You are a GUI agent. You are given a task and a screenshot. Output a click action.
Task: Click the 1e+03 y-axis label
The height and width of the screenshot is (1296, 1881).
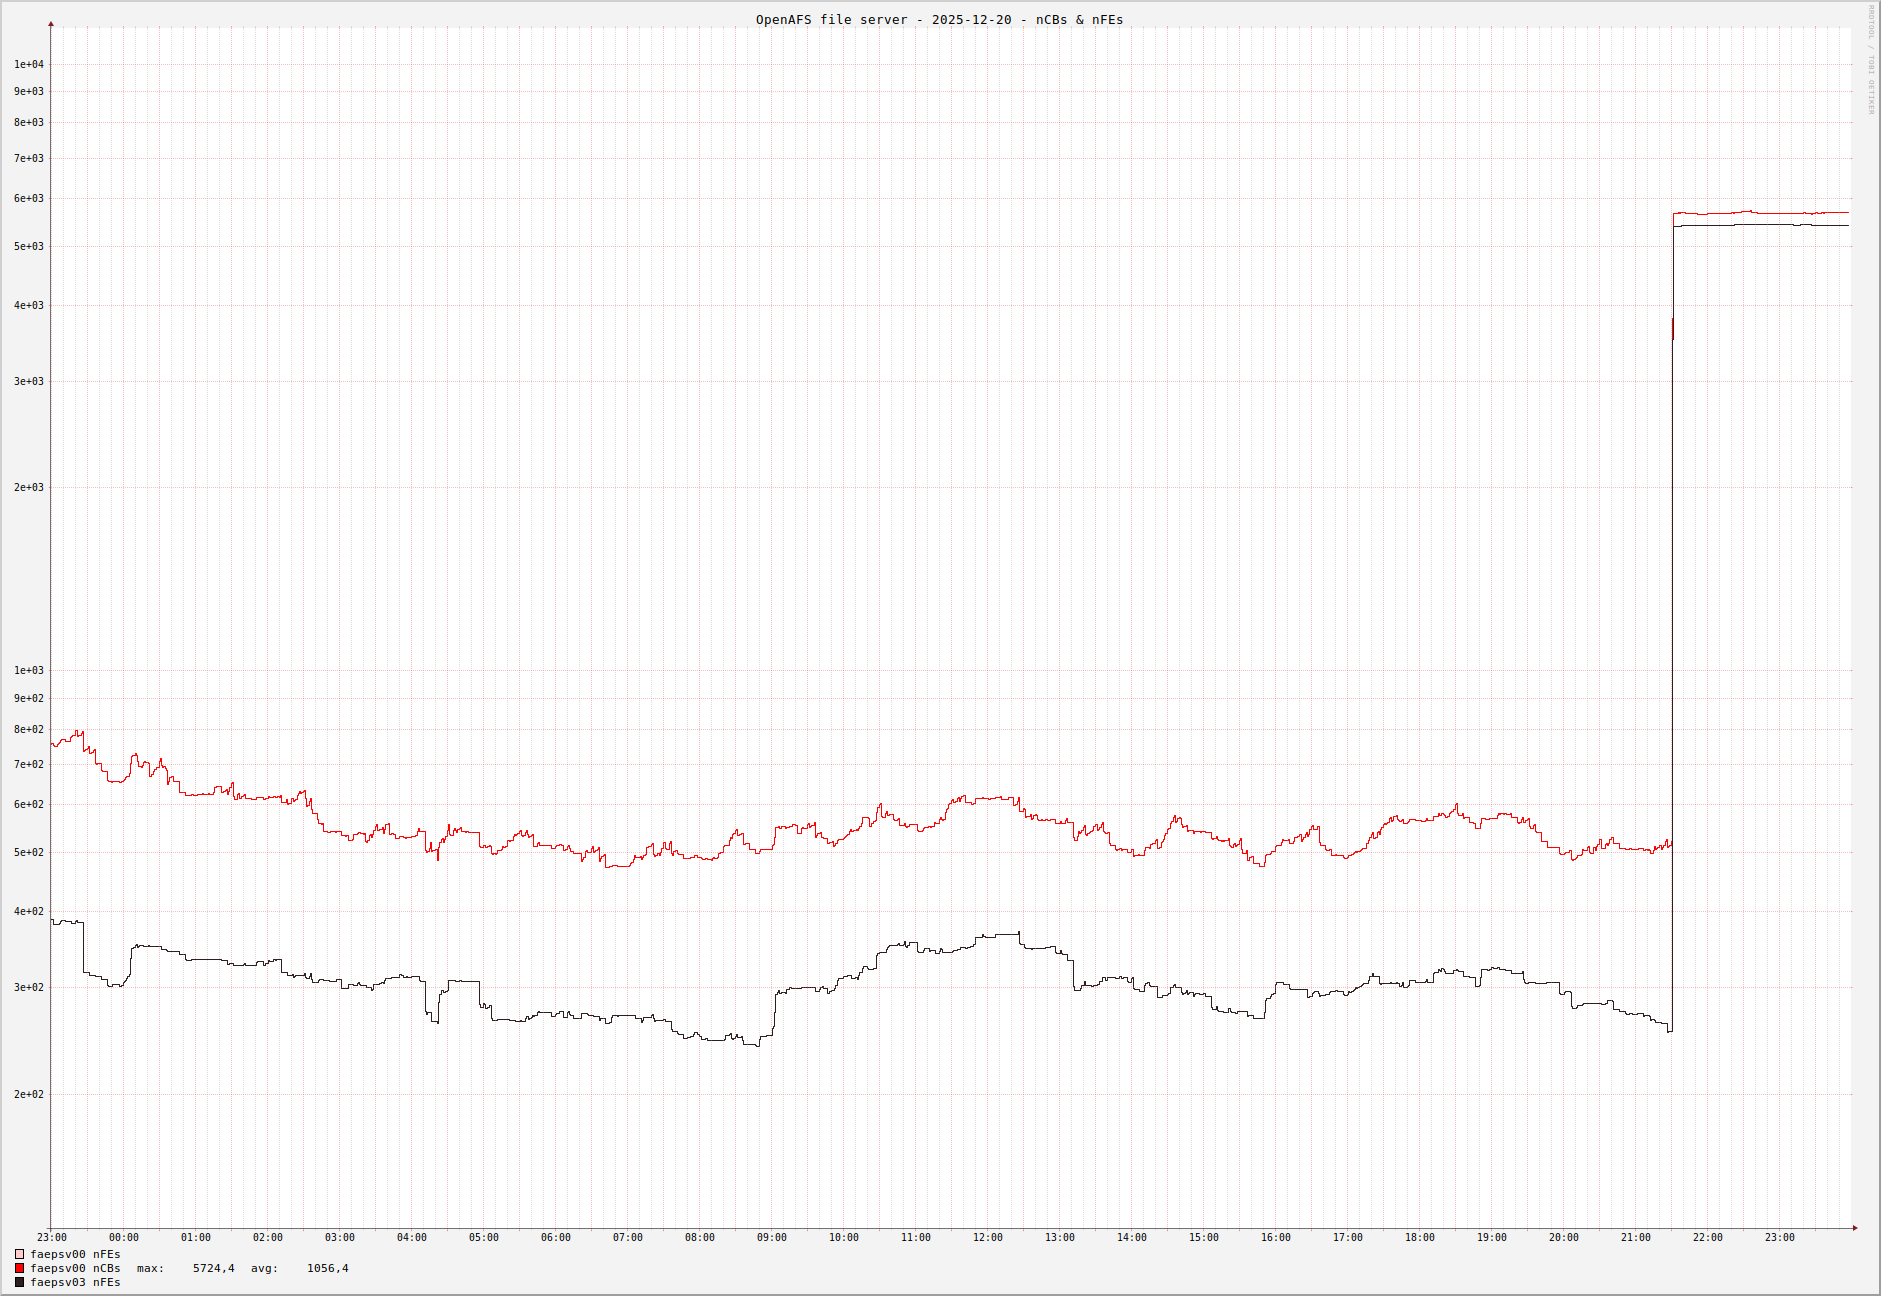(28, 671)
